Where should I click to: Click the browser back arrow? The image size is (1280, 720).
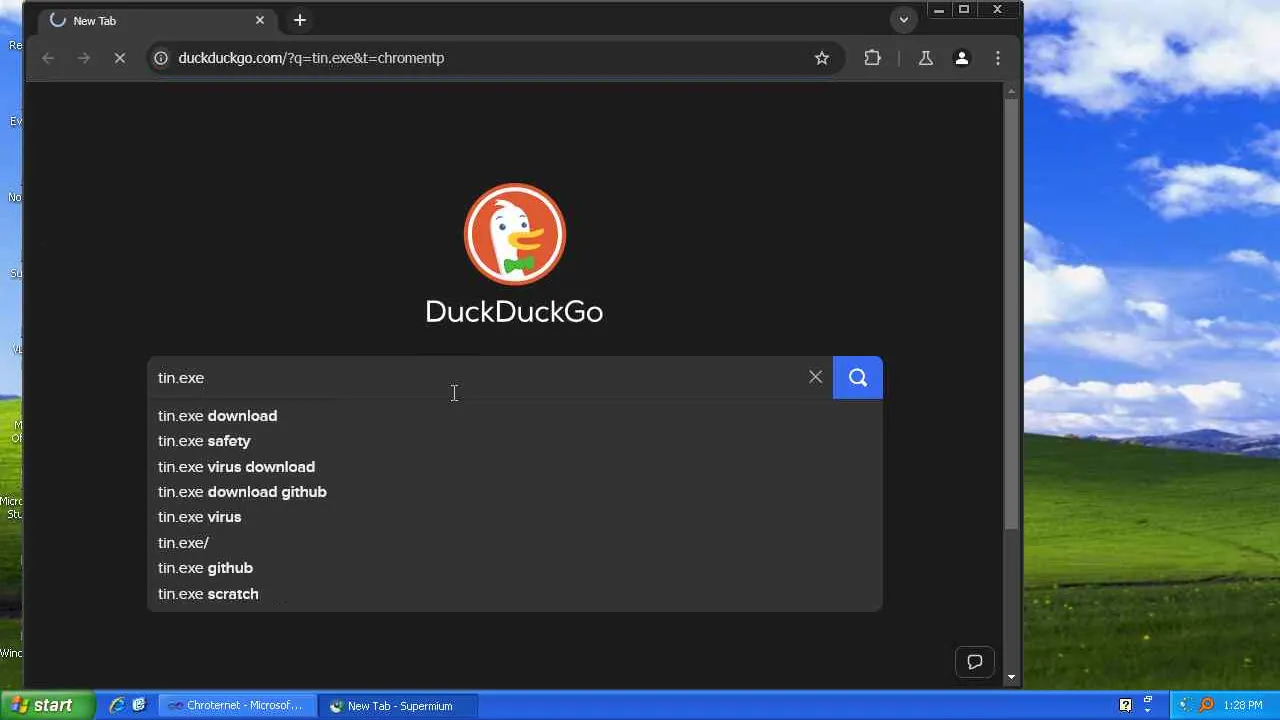(x=48, y=58)
